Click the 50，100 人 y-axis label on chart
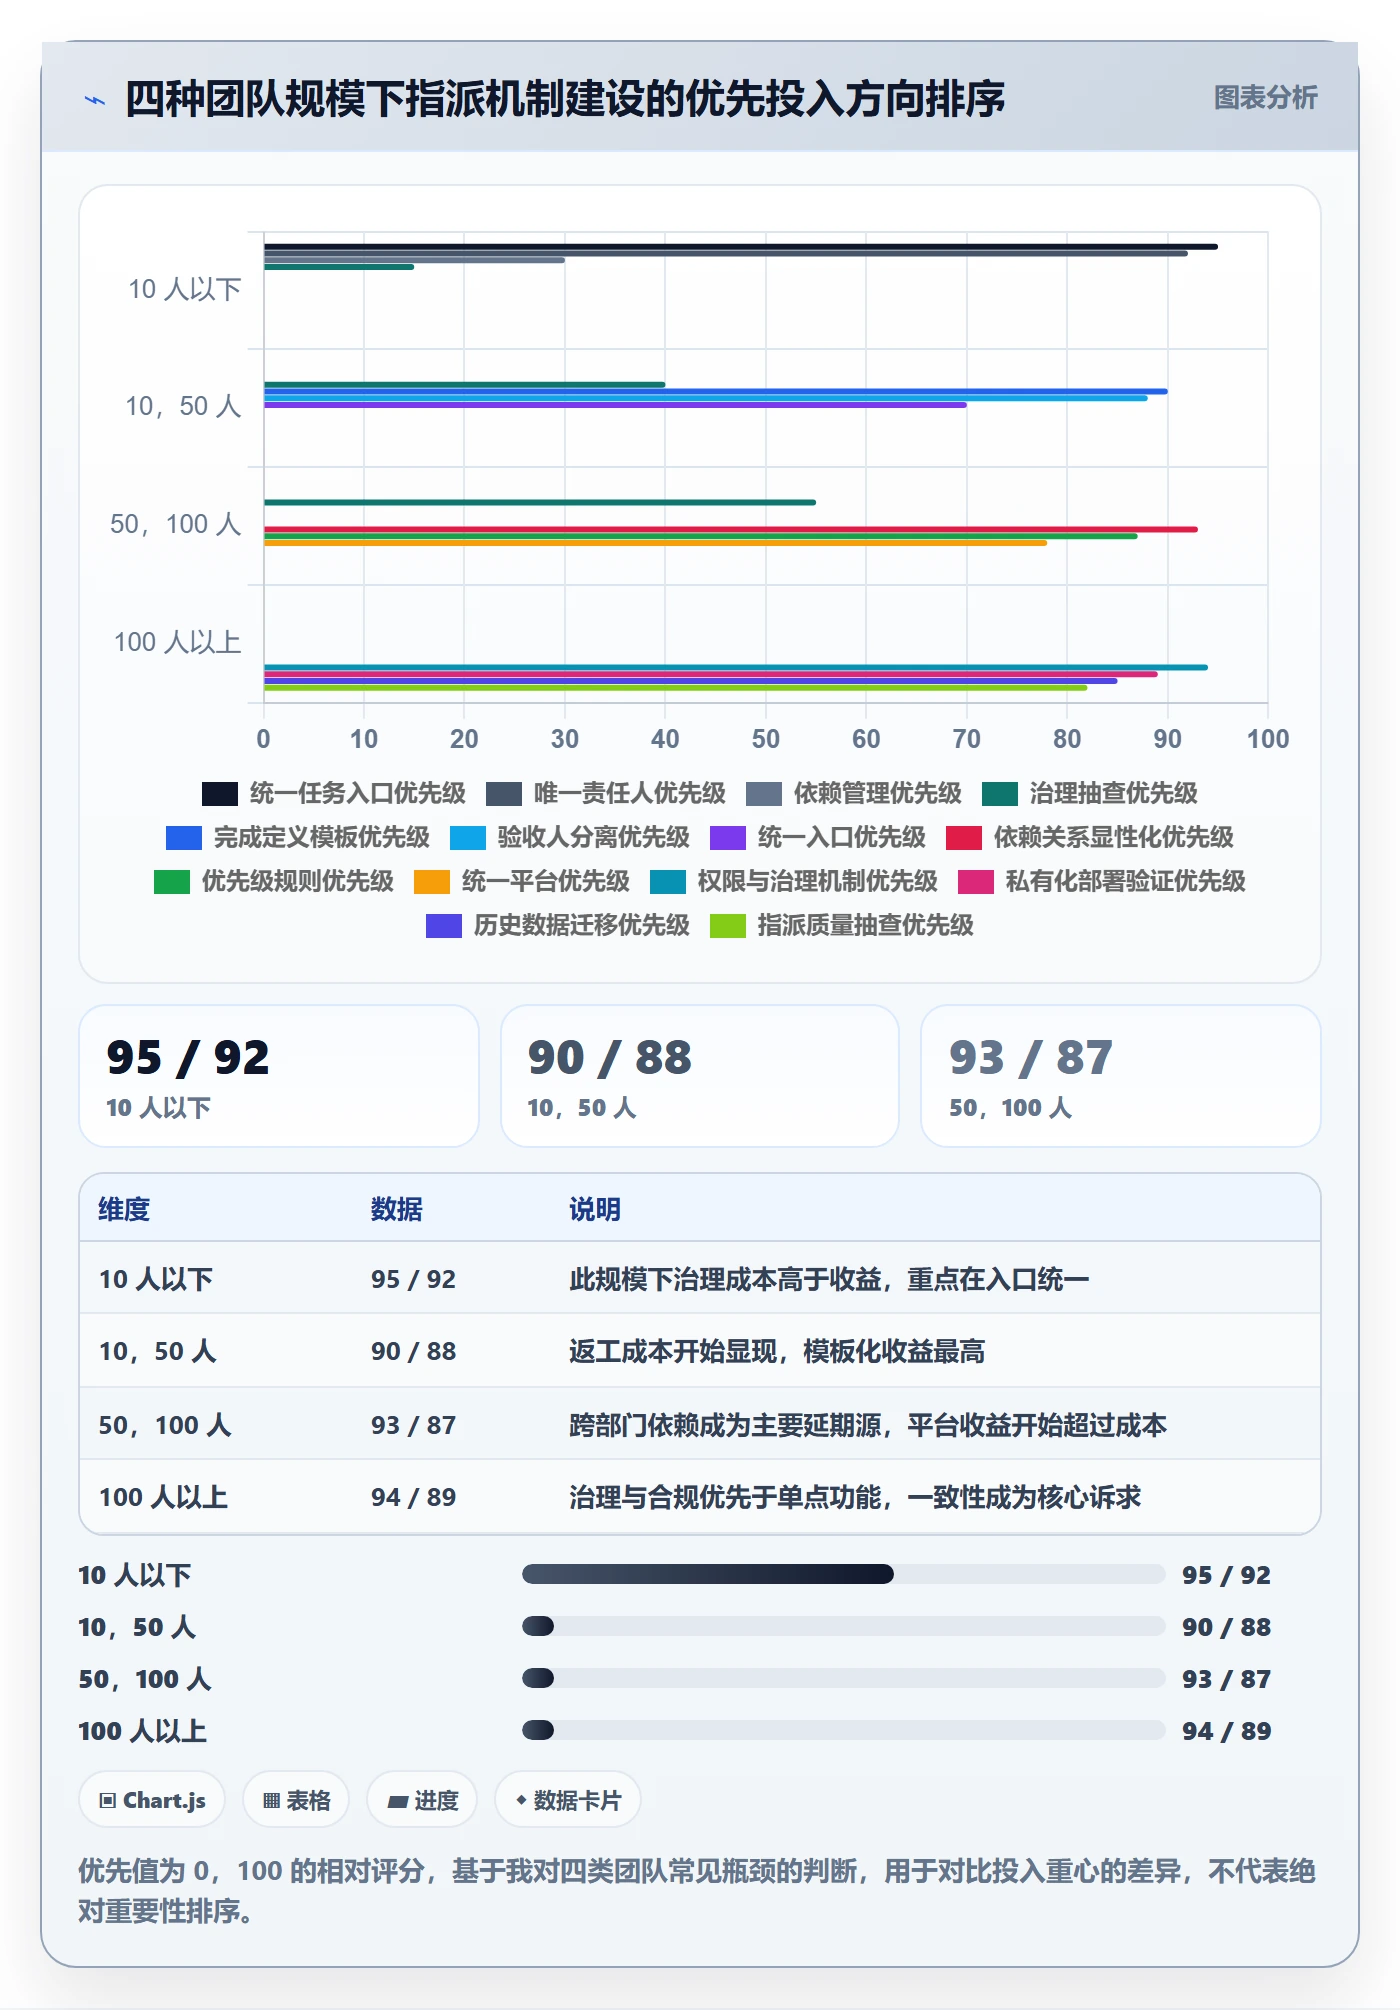 coord(176,525)
